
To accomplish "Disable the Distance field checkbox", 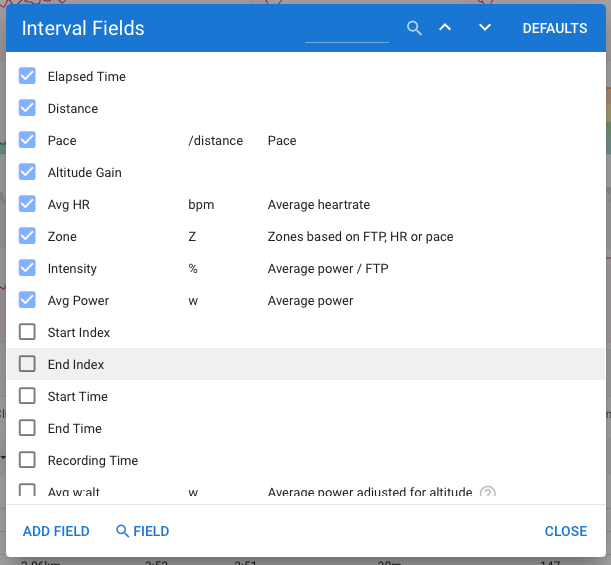I will 27,108.
